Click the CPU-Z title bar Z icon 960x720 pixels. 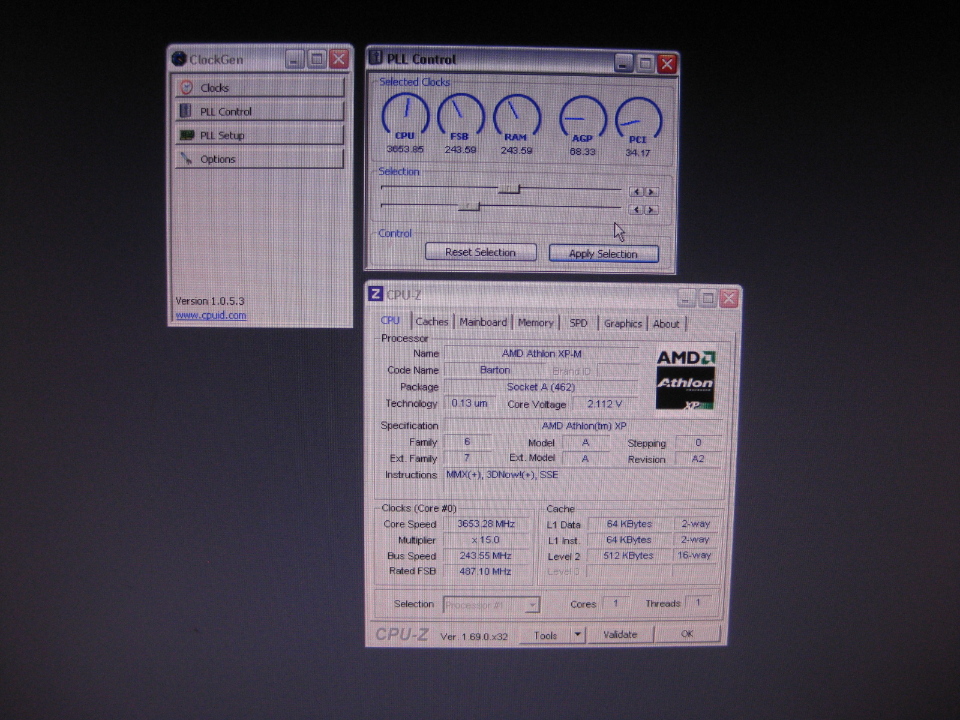point(375,294)
